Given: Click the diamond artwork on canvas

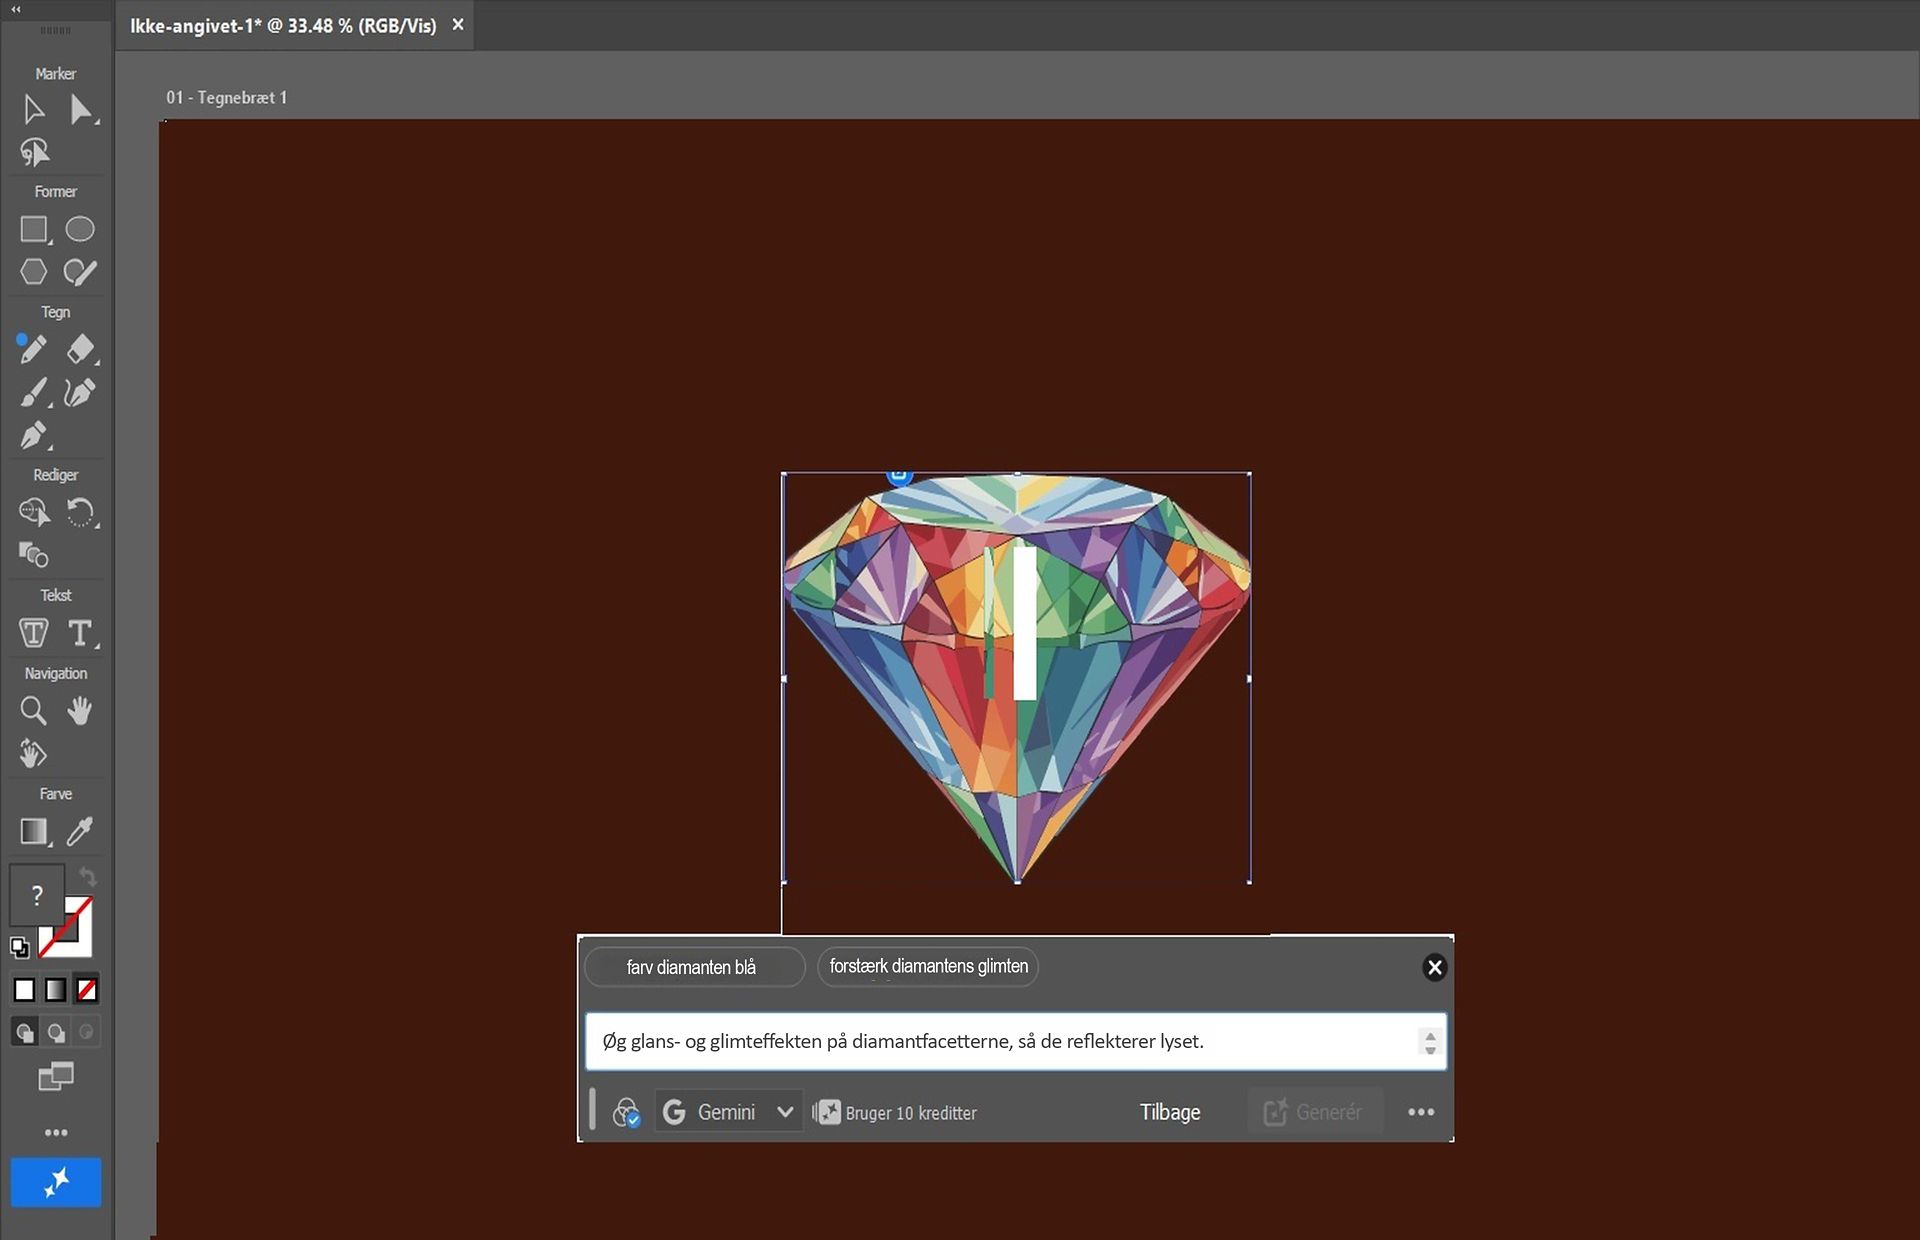Looking at the screenshot, I should (x=1017, y=677).
